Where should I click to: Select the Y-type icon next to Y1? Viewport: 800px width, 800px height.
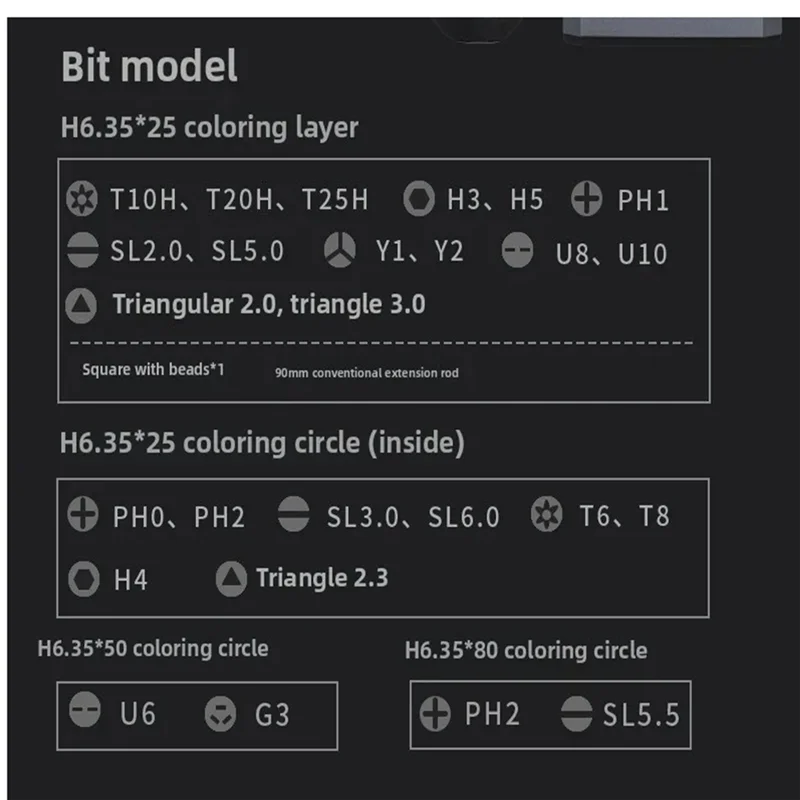point(341,250)
